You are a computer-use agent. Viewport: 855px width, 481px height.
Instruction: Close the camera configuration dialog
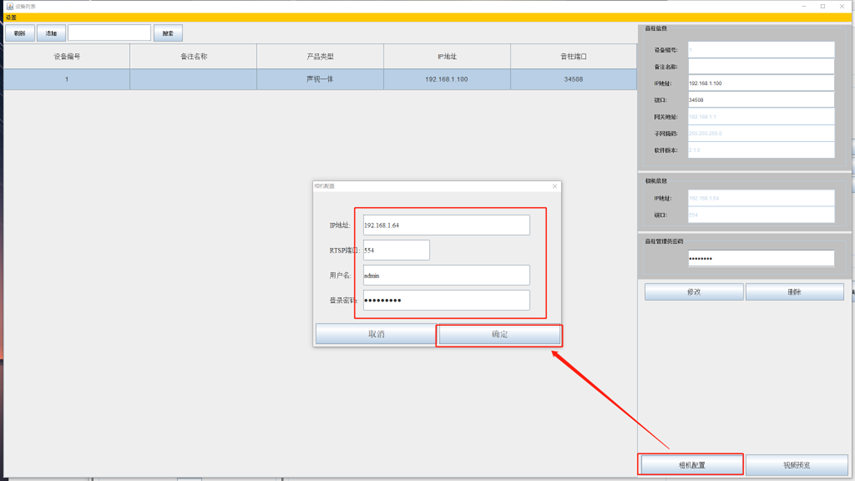pyautogui.click(x=555, y=186)
